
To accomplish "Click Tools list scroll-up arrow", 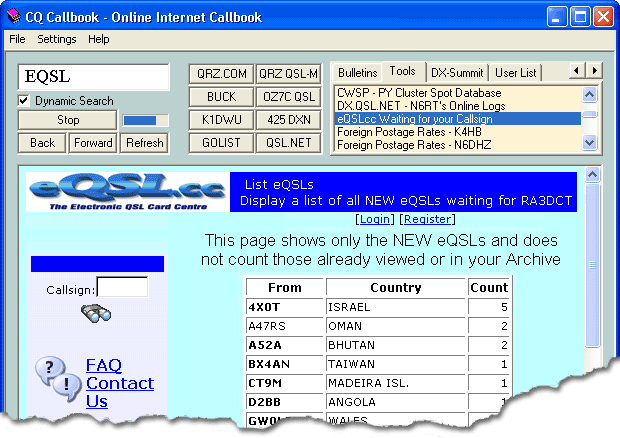I will click(x=589, y=94).
